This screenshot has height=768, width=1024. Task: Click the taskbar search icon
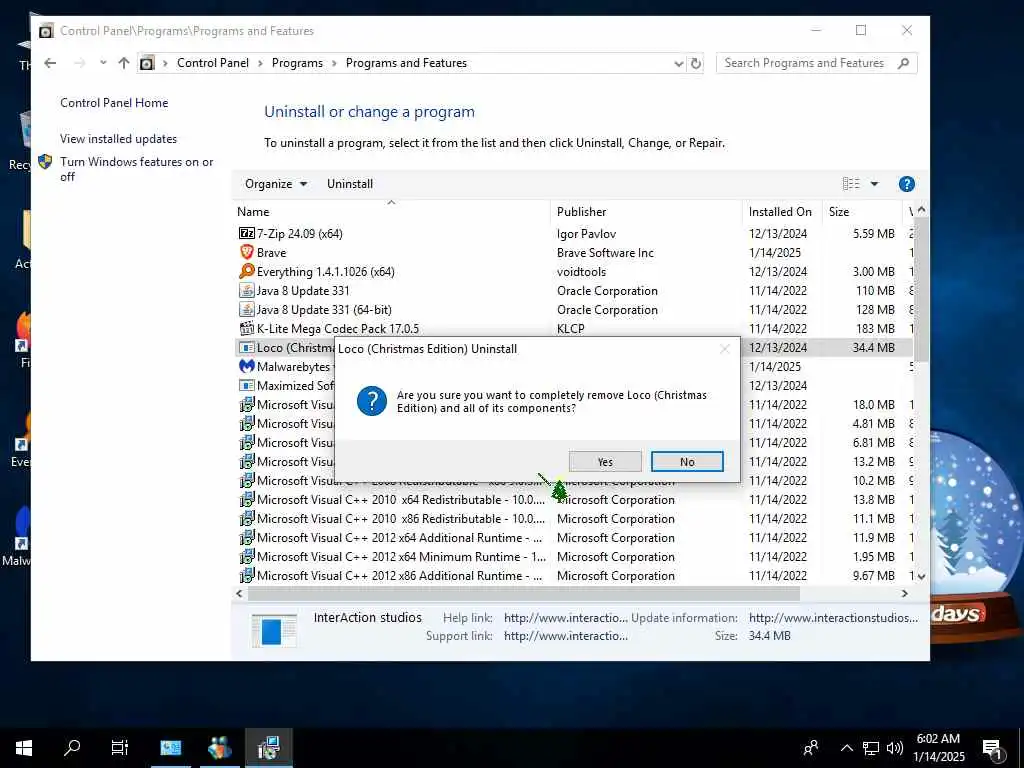72,748
